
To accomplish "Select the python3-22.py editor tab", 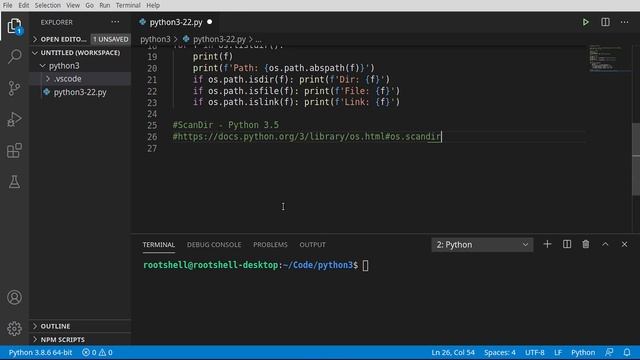I will coord(176,22).
